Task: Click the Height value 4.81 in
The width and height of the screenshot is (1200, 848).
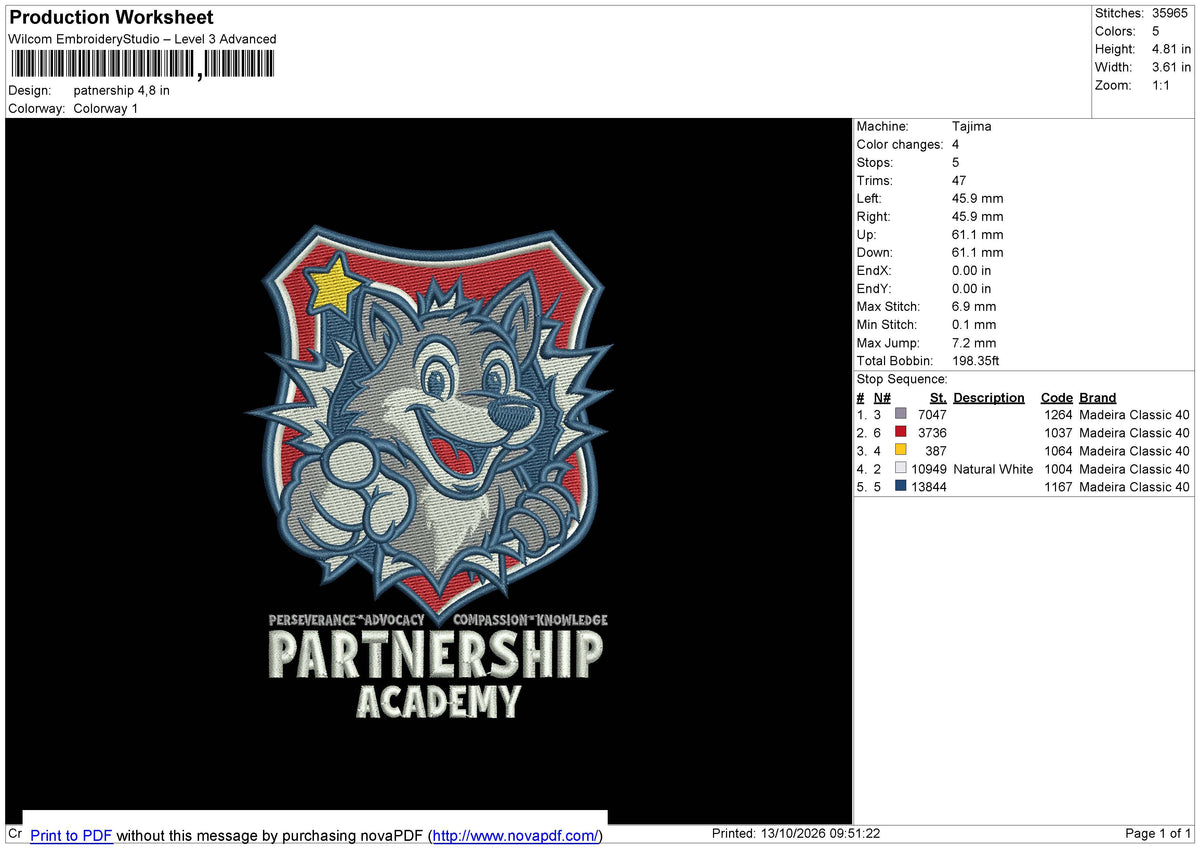Action: pyautogui.click(x=1171, y=49)
